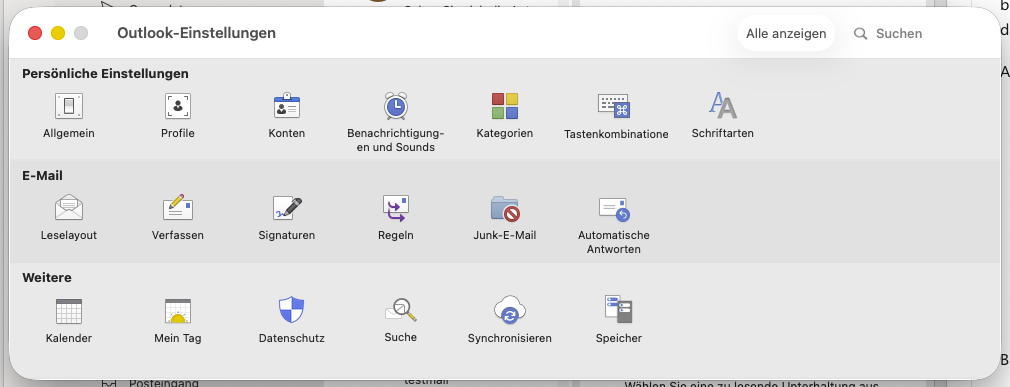
Task: Open the Suche magnifier settings
Action: [401, 310]
